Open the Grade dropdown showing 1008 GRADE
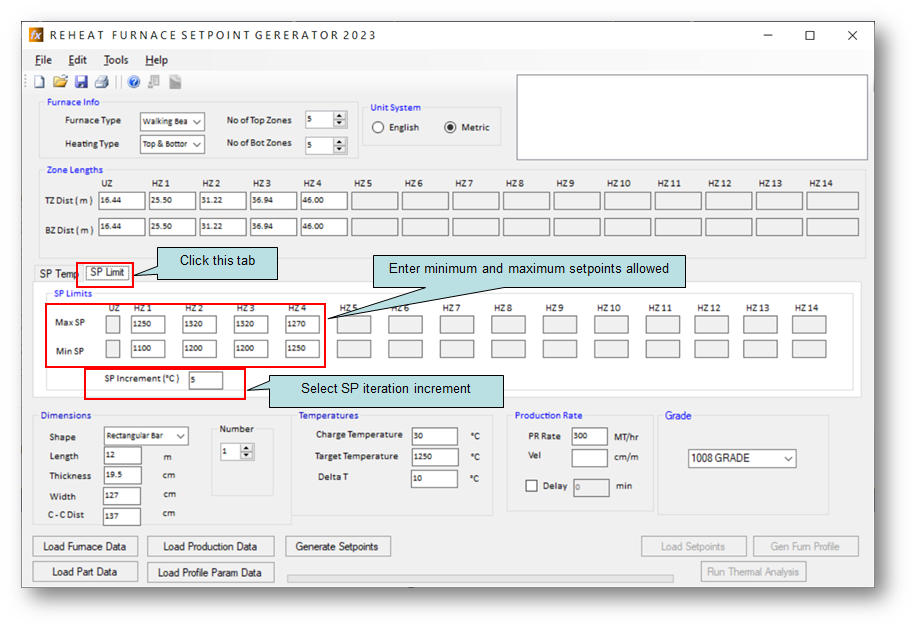This screenshot has width=917, height=630. 742,459
